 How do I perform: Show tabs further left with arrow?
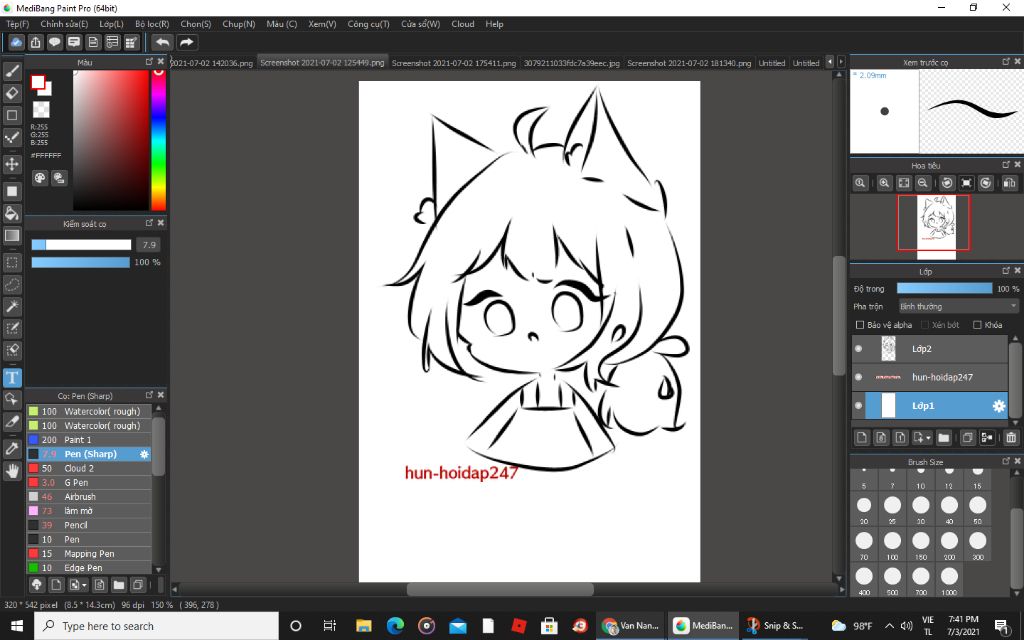coord(829,62)
